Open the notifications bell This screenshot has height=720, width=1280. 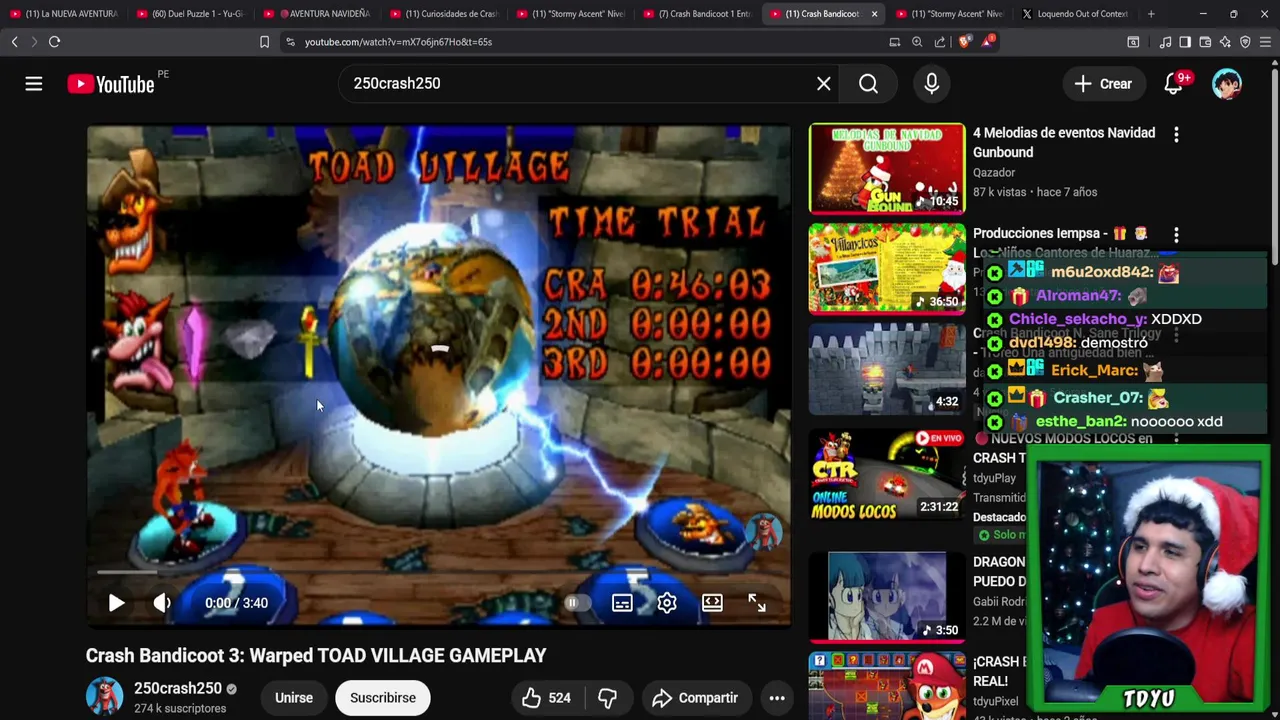pyautogui.click(x=1174, y=84)
